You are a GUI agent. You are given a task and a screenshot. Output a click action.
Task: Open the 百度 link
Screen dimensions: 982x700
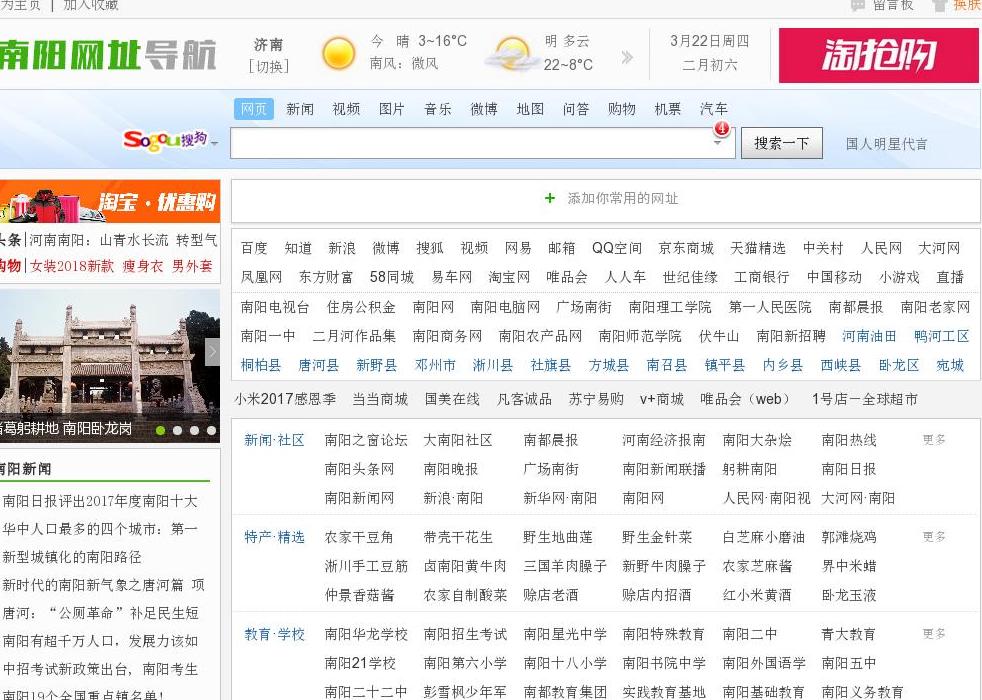254,248
